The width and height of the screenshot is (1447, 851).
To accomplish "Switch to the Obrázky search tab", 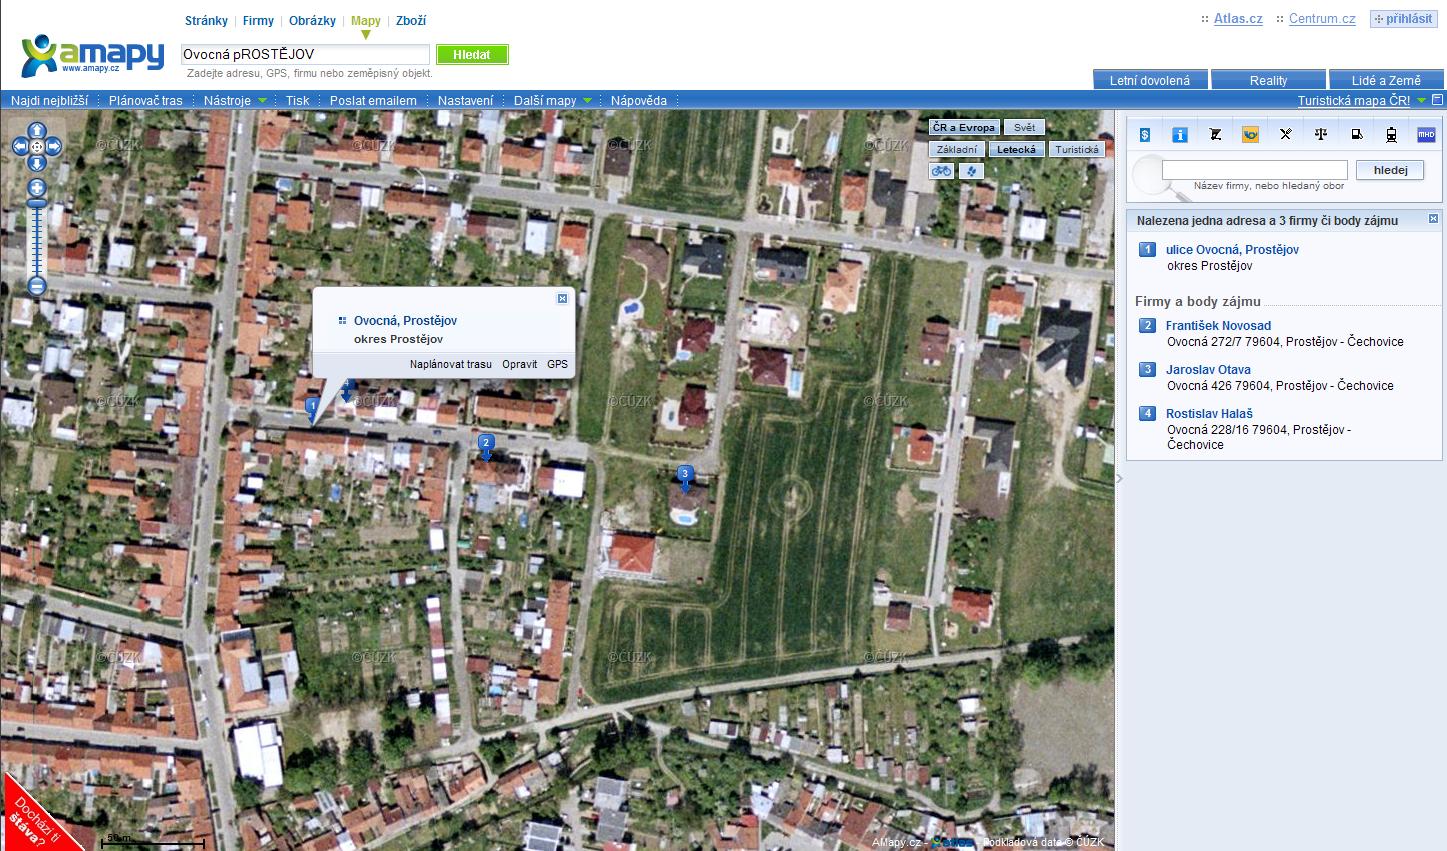I will [x=312, y=20].
